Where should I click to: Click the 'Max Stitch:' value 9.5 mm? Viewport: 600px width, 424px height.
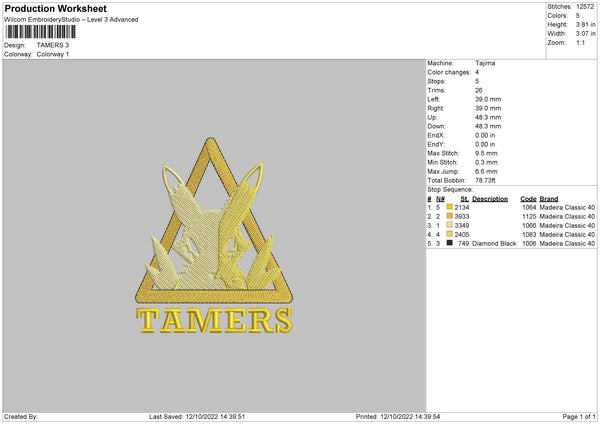coord(486,153)
